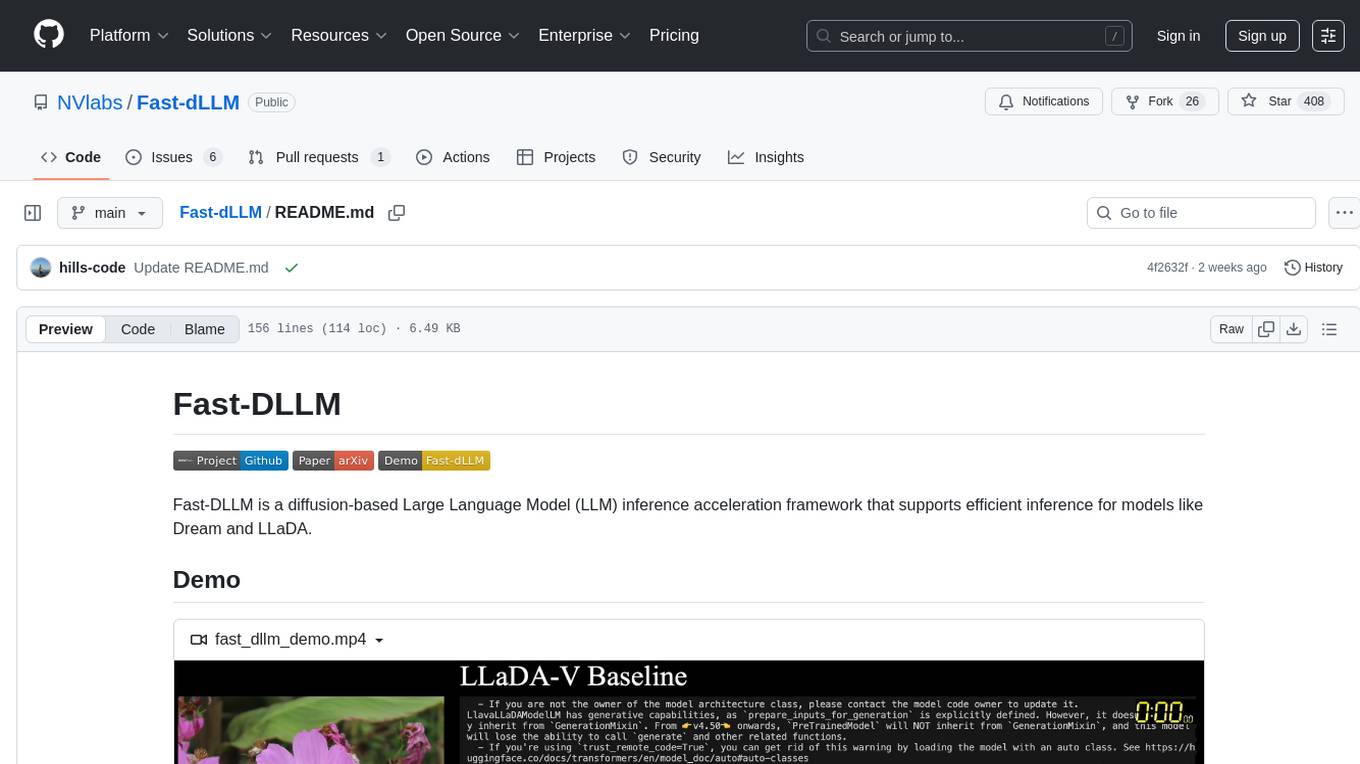
Task: Click the video camera icon
Action: [198, 640]
